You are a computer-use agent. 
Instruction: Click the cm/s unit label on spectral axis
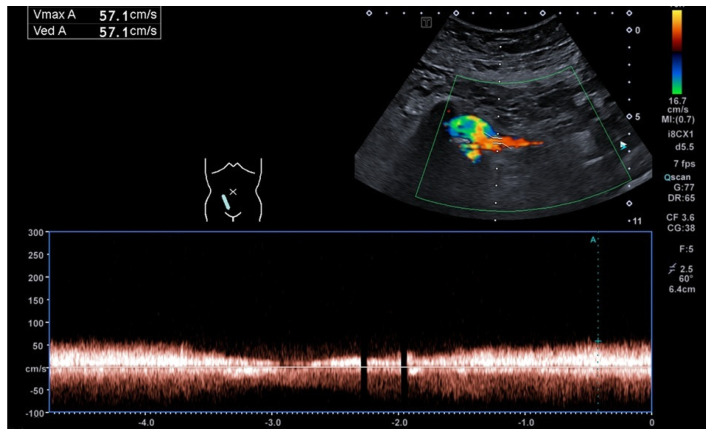click(x=36, y=369)
